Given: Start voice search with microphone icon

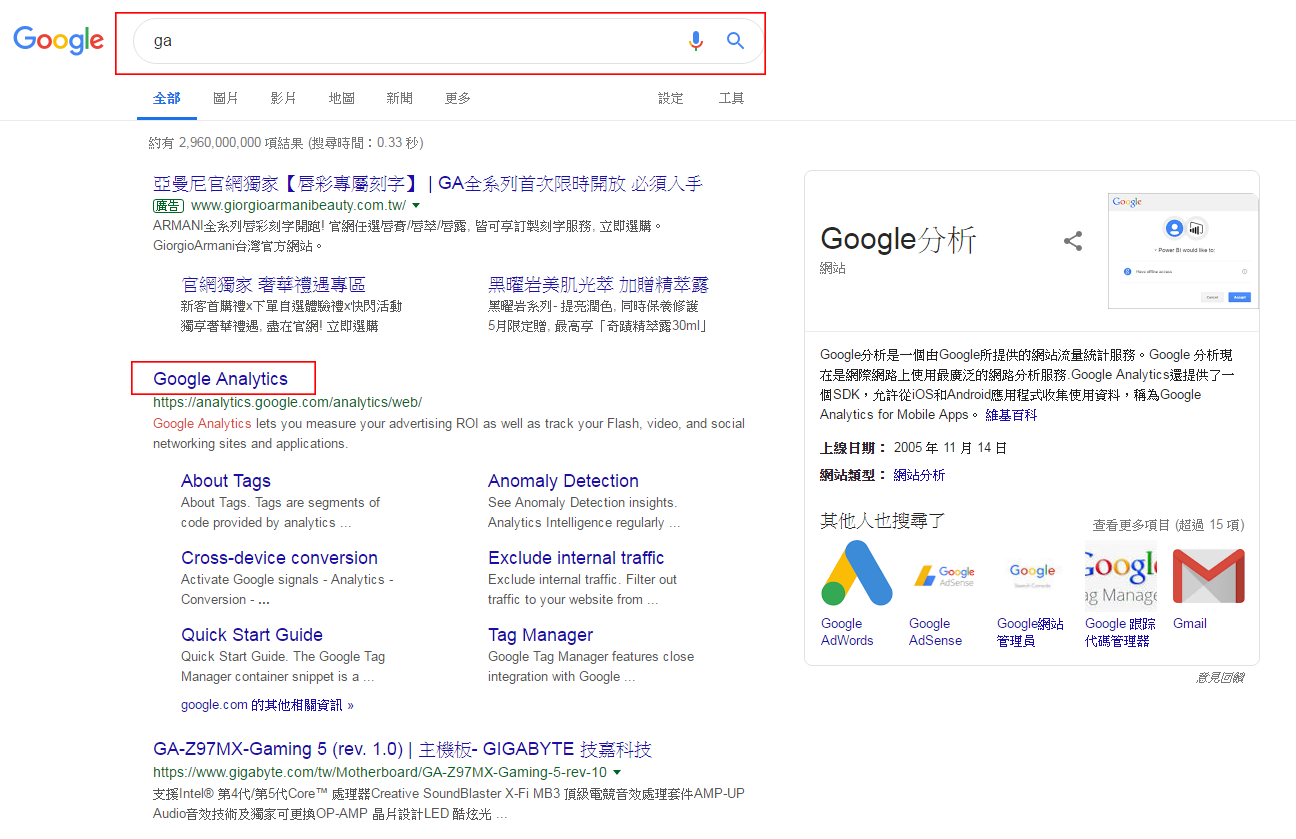Looking at the screenshot, I should tap(696, 41).
